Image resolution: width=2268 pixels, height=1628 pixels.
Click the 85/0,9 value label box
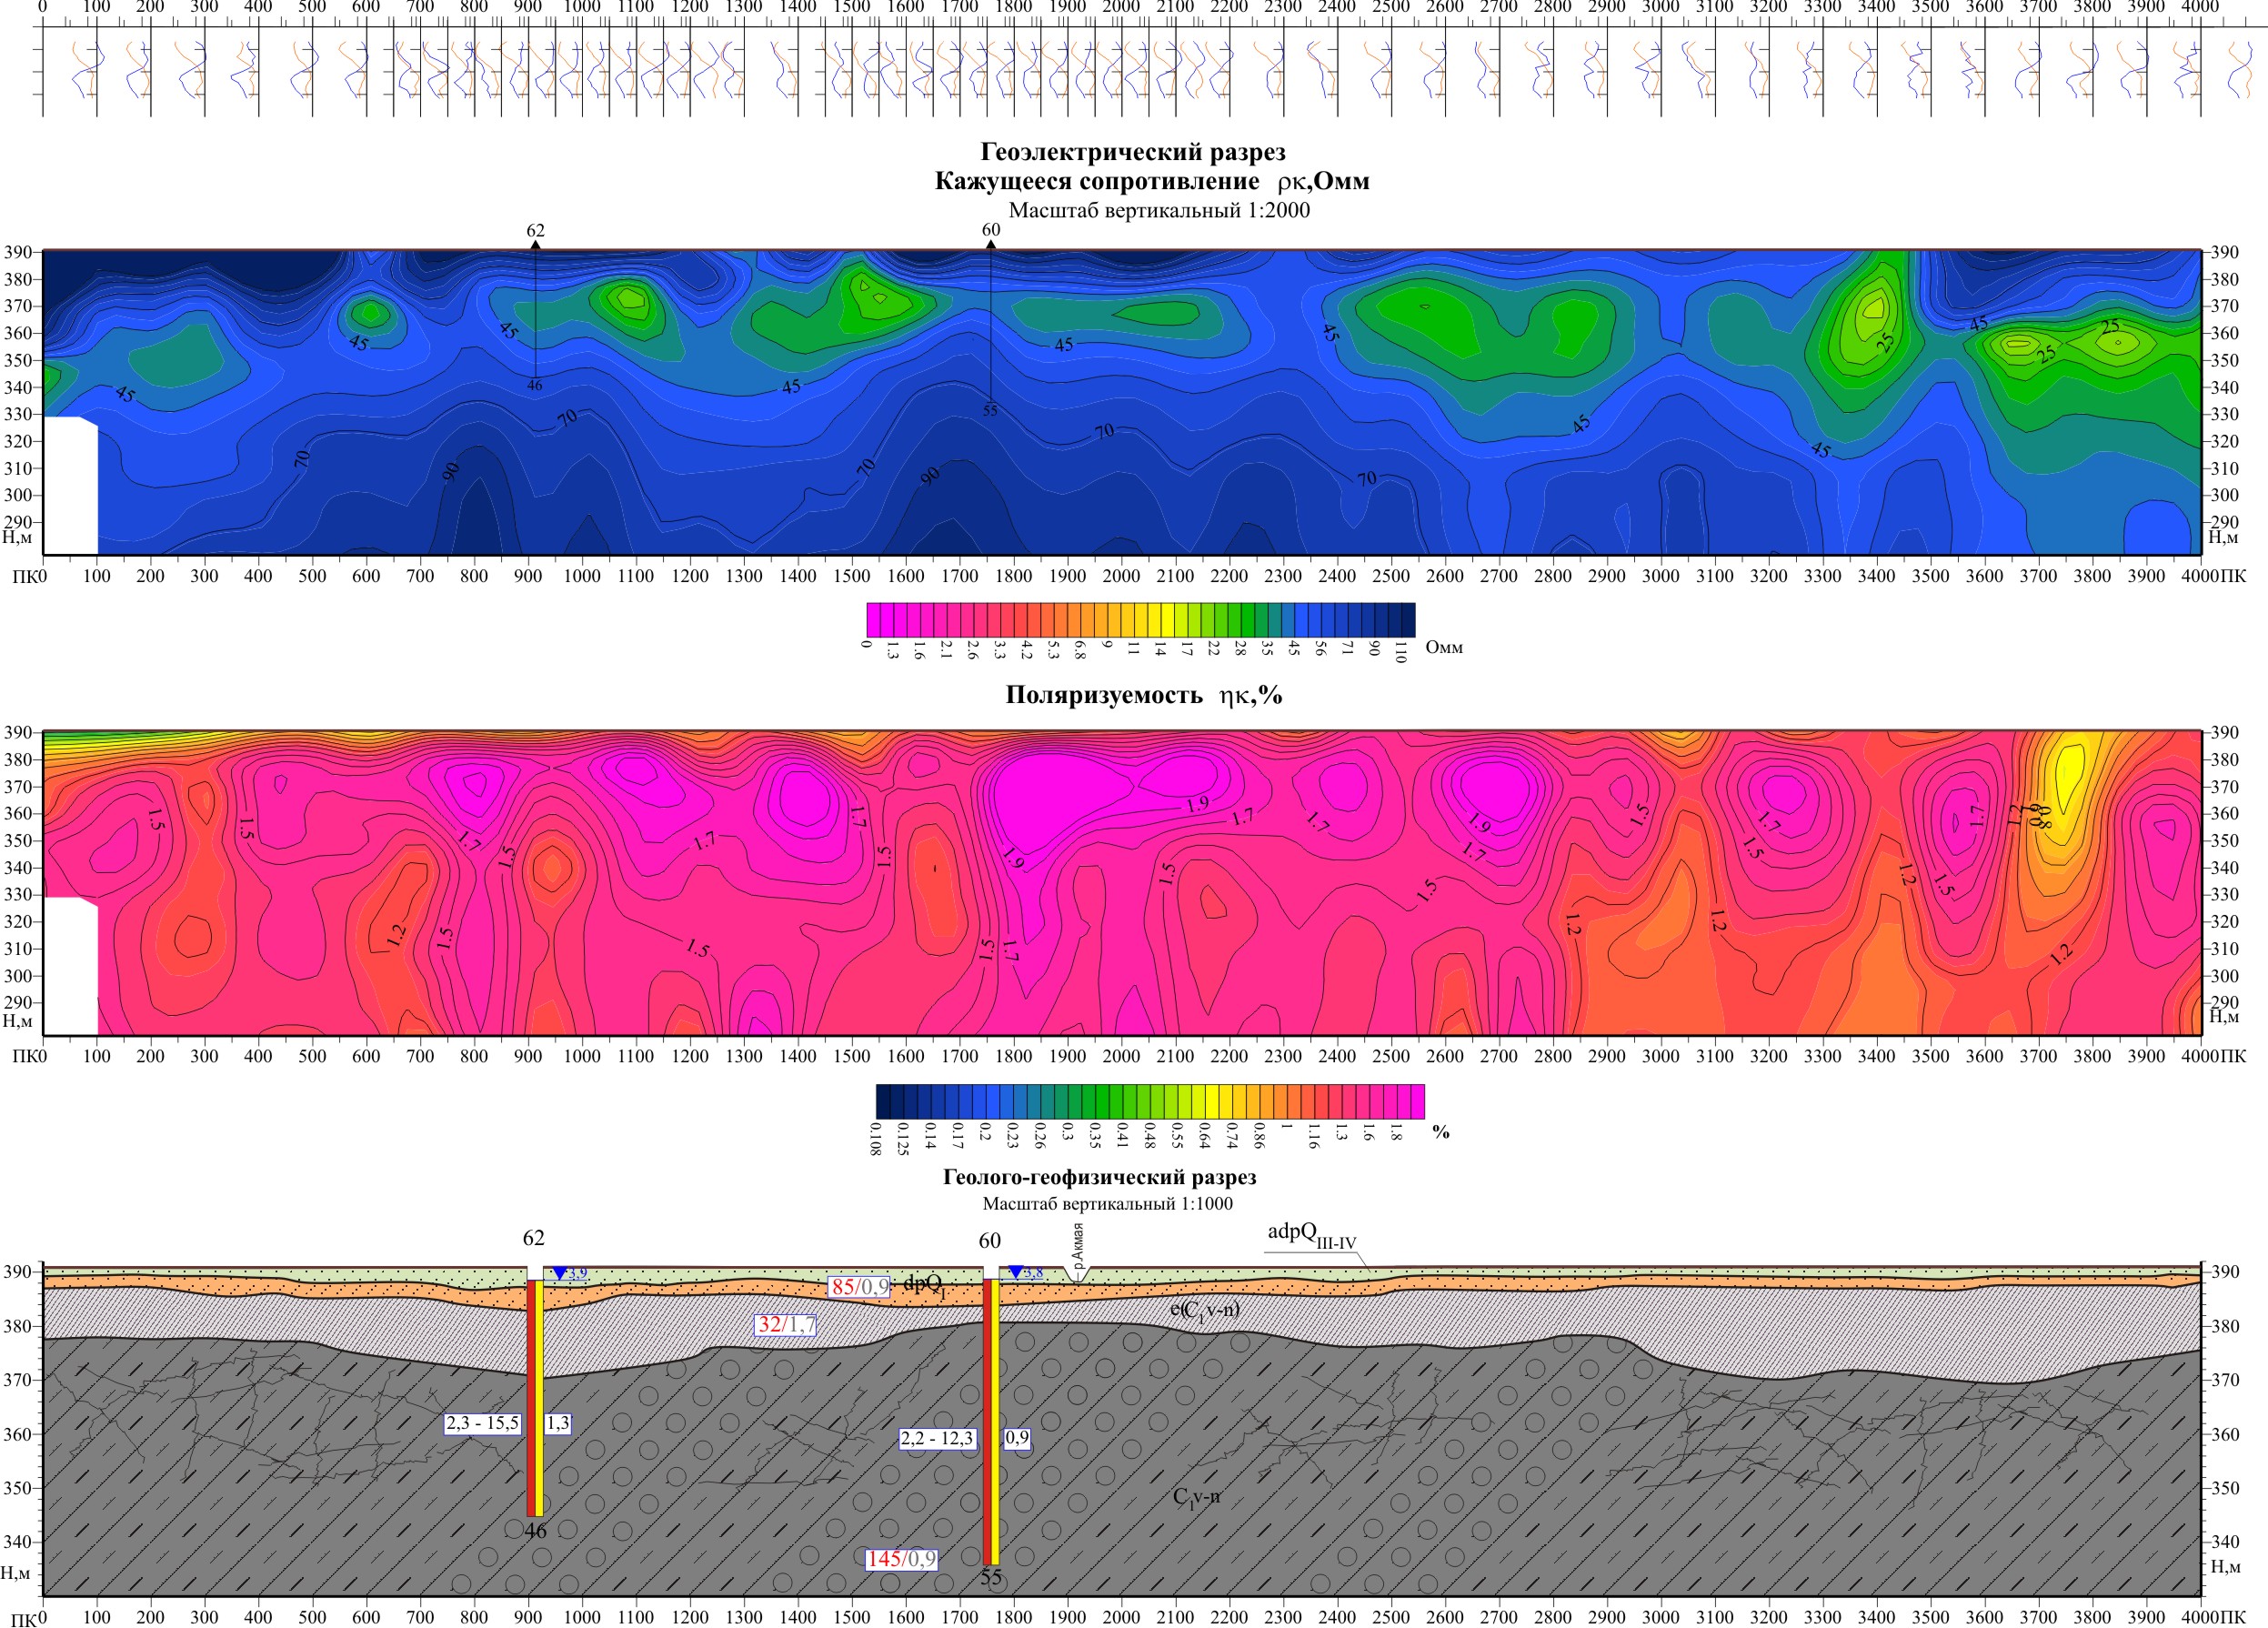click(859, 1287)
